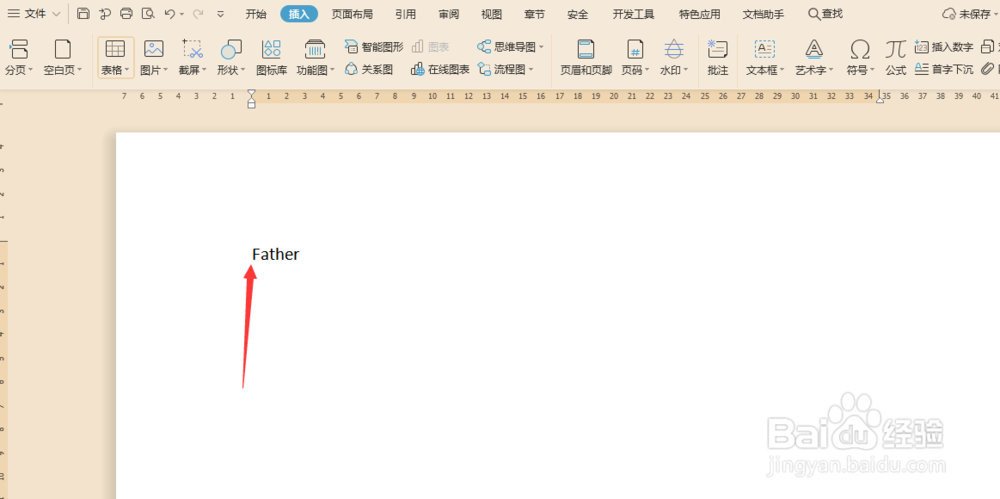Viewport: 1000px width, 499px height.
Task: Open the 特色应用 tab
Action: pyautogui.click(x=700, y=14)
